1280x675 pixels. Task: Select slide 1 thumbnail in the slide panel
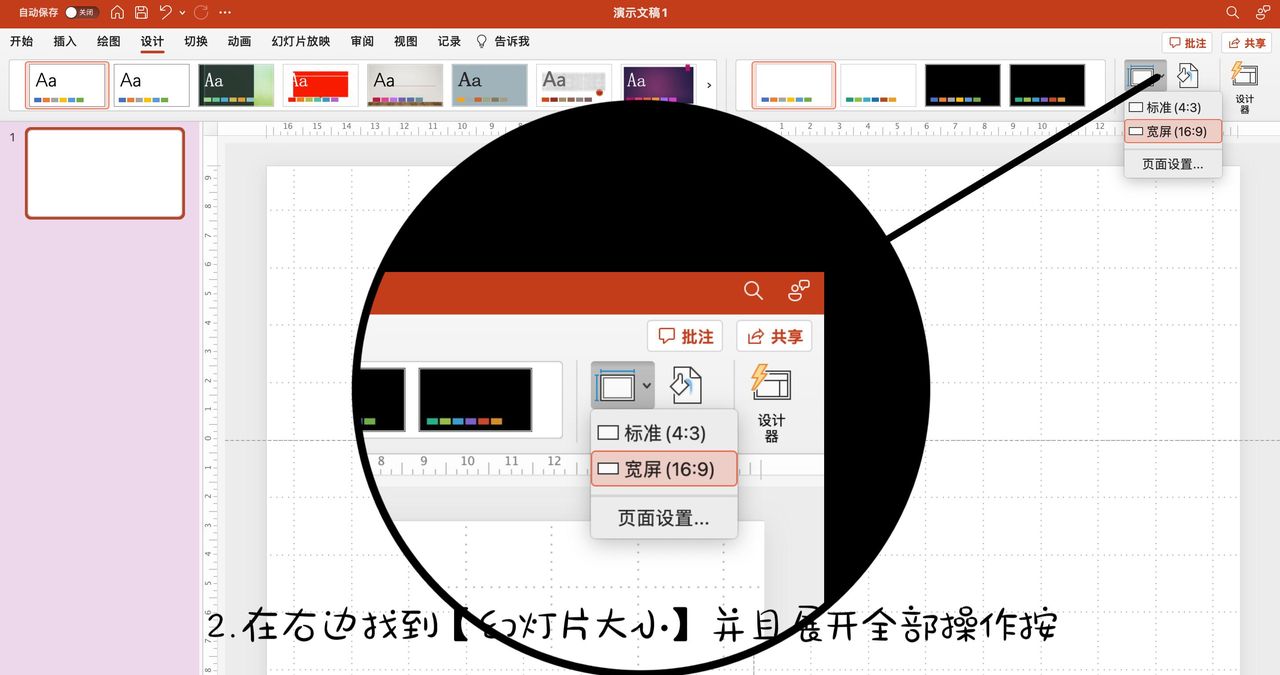(x=105, y=173)
